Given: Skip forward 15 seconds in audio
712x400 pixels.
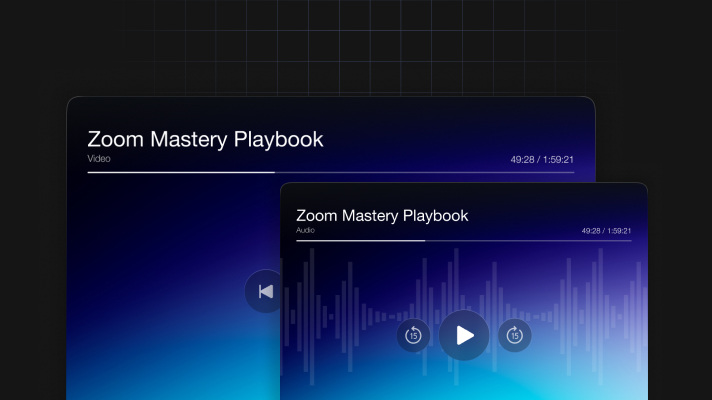Looking at the screenshot, I should pyautogui.click(x=514, y=335).
